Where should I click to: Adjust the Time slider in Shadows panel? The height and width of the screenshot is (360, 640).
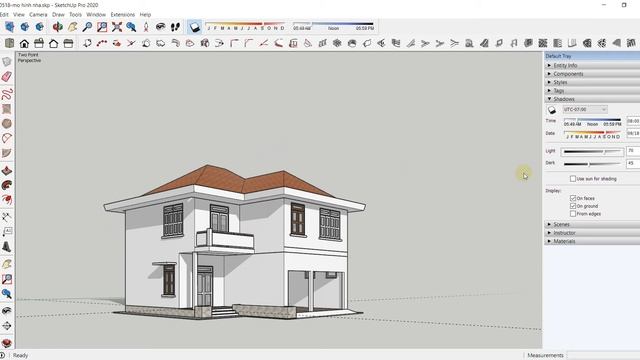[x=592, y=120]
